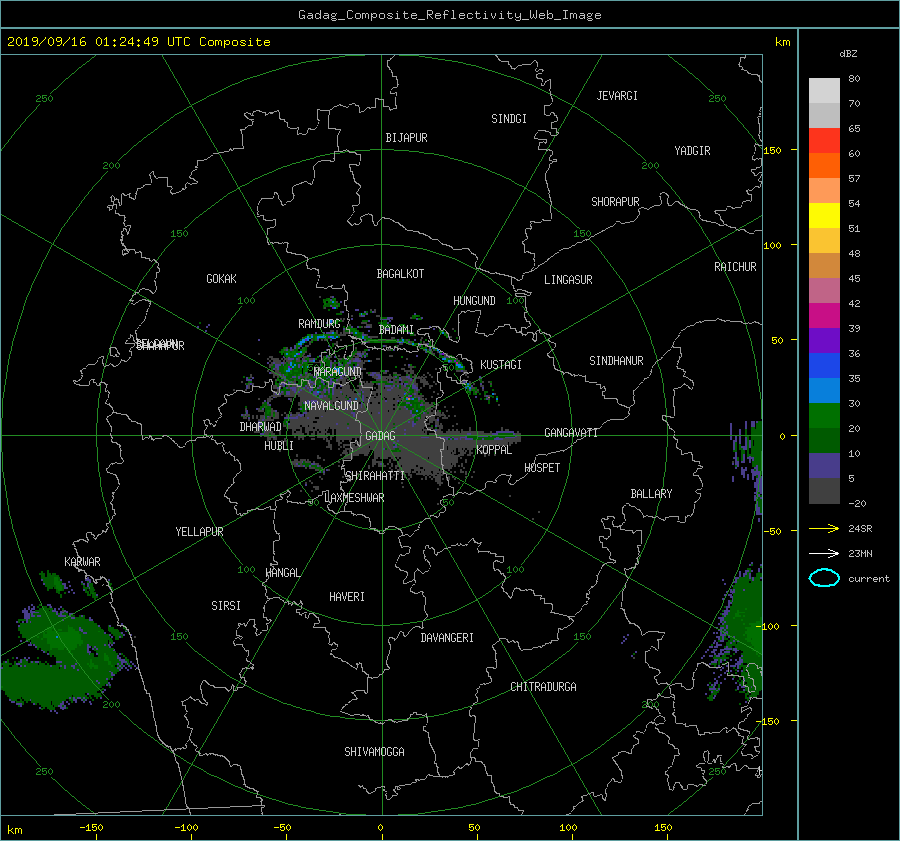900x841 pixels.
Task: Select the RAMDURG label
Action: (319, 324)
